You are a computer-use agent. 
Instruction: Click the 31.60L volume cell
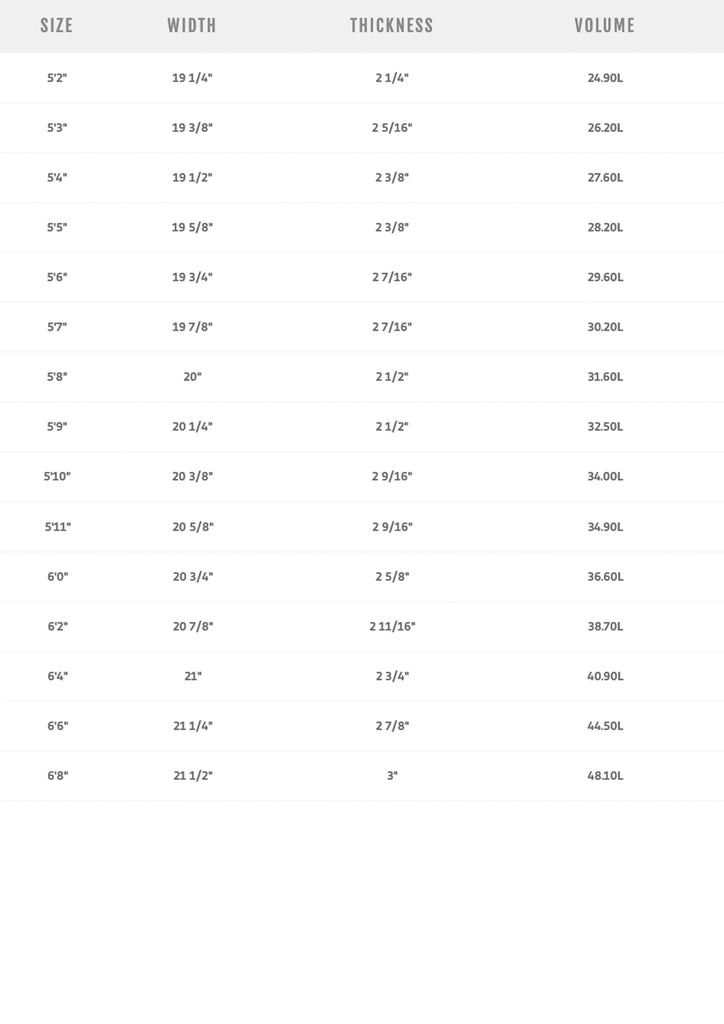605,377
